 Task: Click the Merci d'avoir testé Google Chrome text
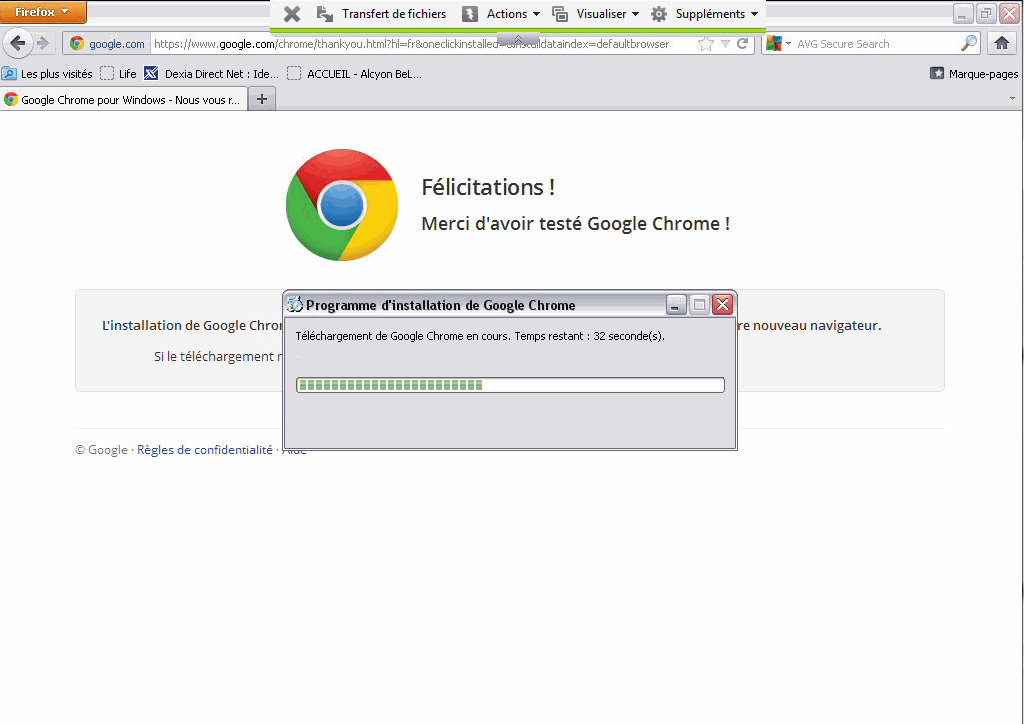(575, 224)
